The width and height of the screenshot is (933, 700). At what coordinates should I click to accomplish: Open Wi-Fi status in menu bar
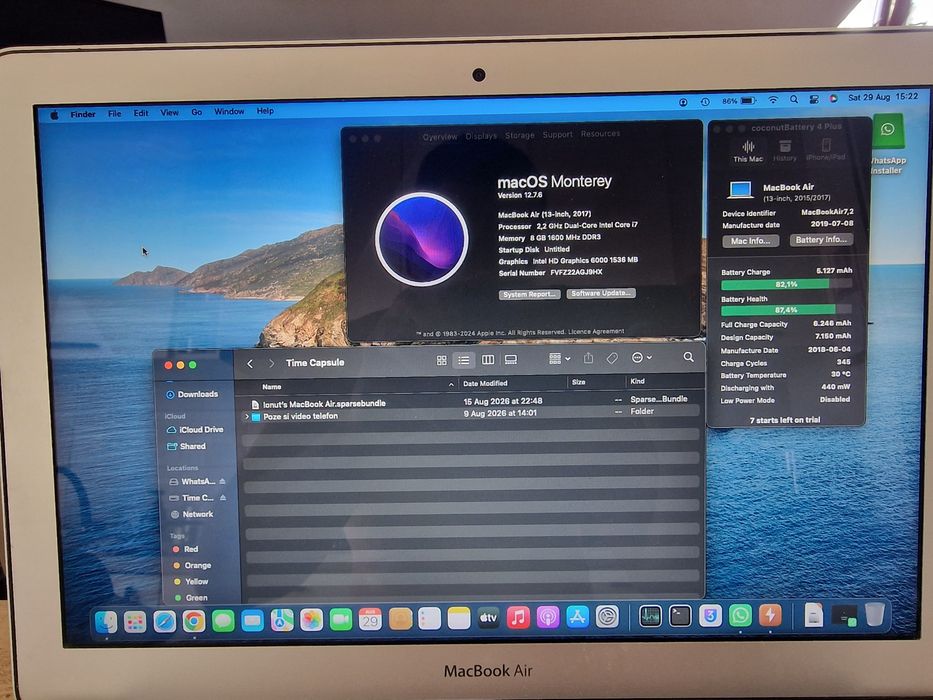pos(773,100)
